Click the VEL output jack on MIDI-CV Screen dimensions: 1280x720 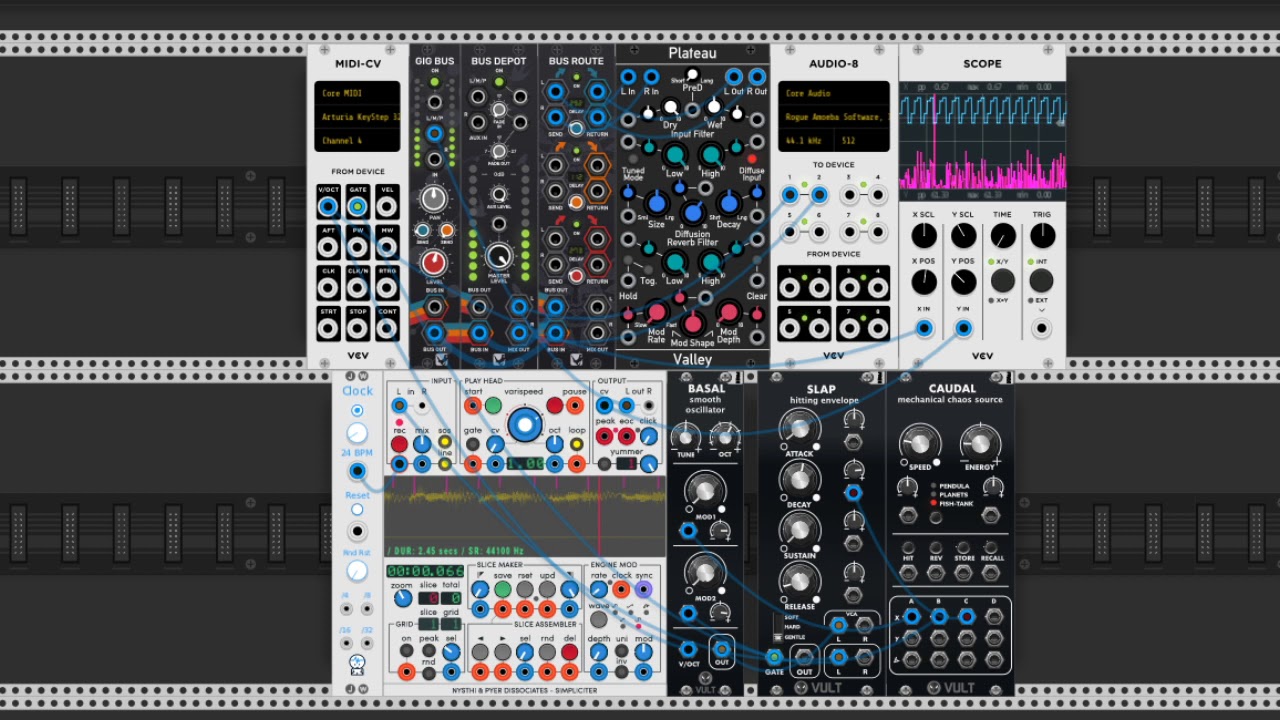387,207
